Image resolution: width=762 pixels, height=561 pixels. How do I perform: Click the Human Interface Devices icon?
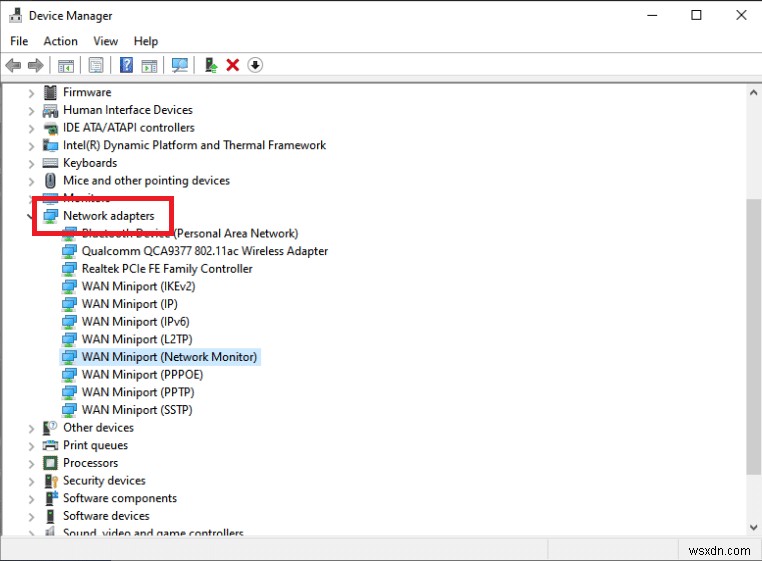coord(50,110)
